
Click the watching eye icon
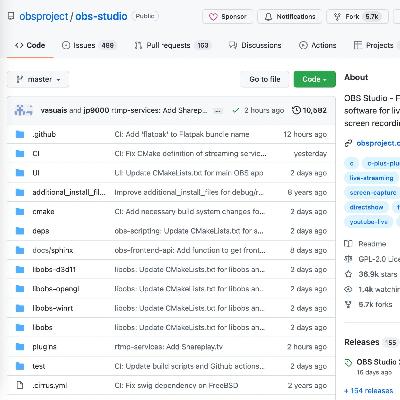tap(348, 289)
